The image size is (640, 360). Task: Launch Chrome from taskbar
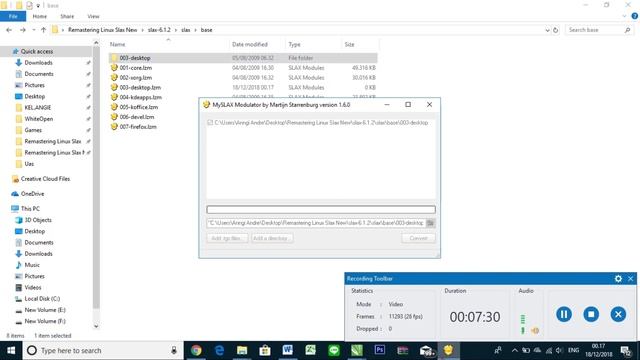196,350
